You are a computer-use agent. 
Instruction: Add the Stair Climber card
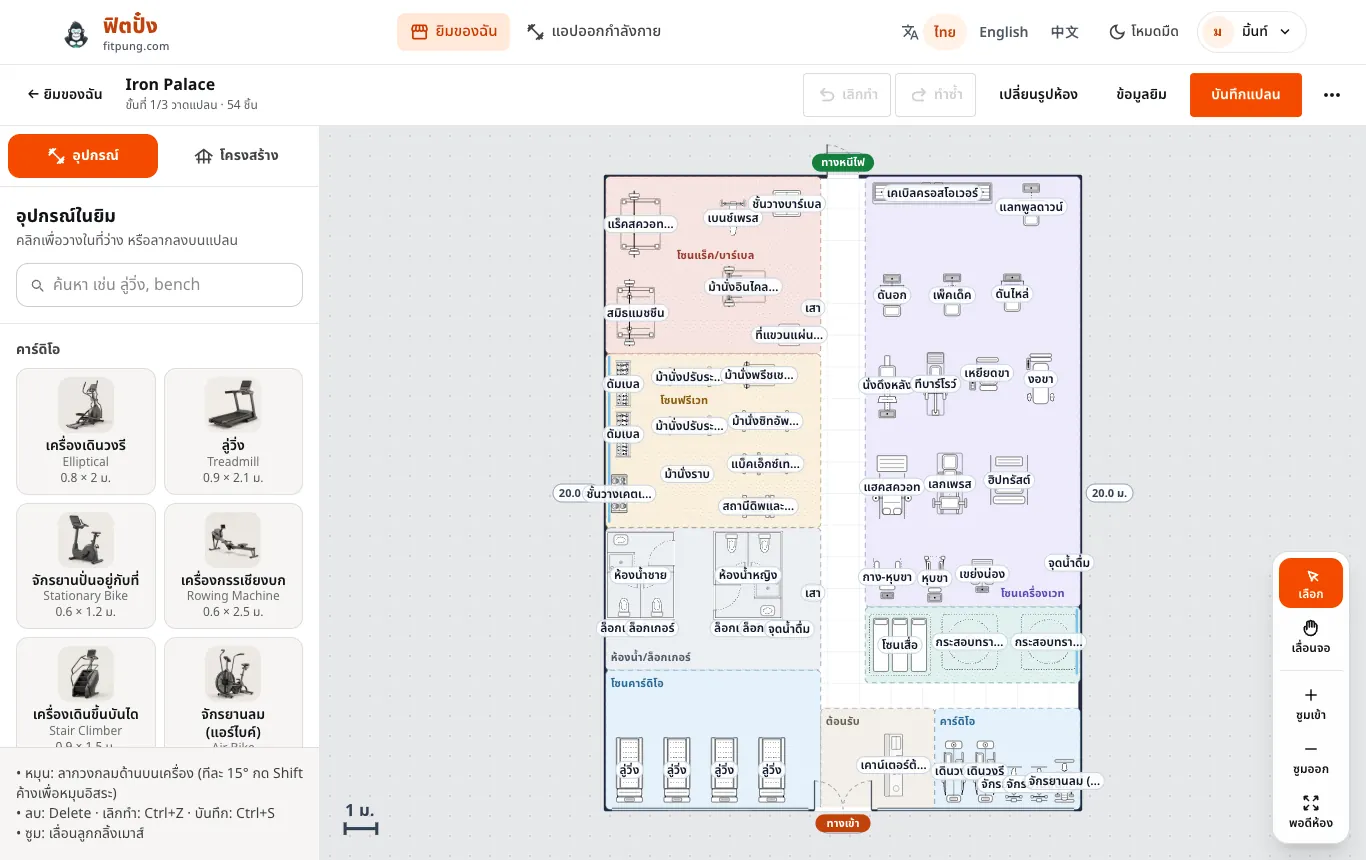86,692
